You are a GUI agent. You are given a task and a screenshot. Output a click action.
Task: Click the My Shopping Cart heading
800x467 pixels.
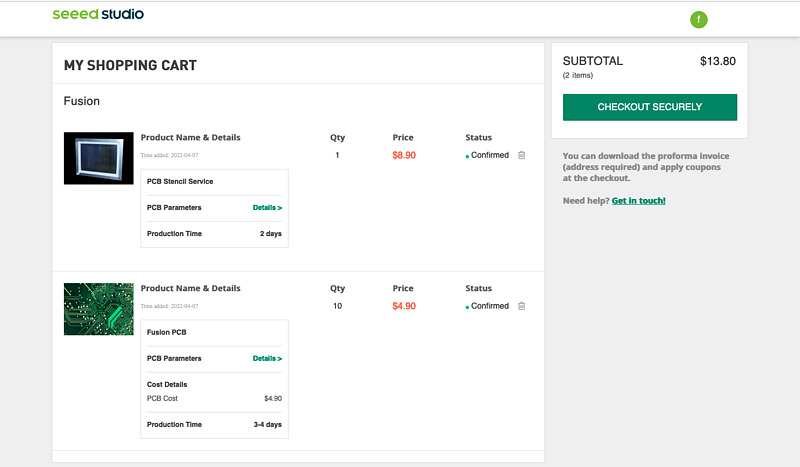click(130, 65)
